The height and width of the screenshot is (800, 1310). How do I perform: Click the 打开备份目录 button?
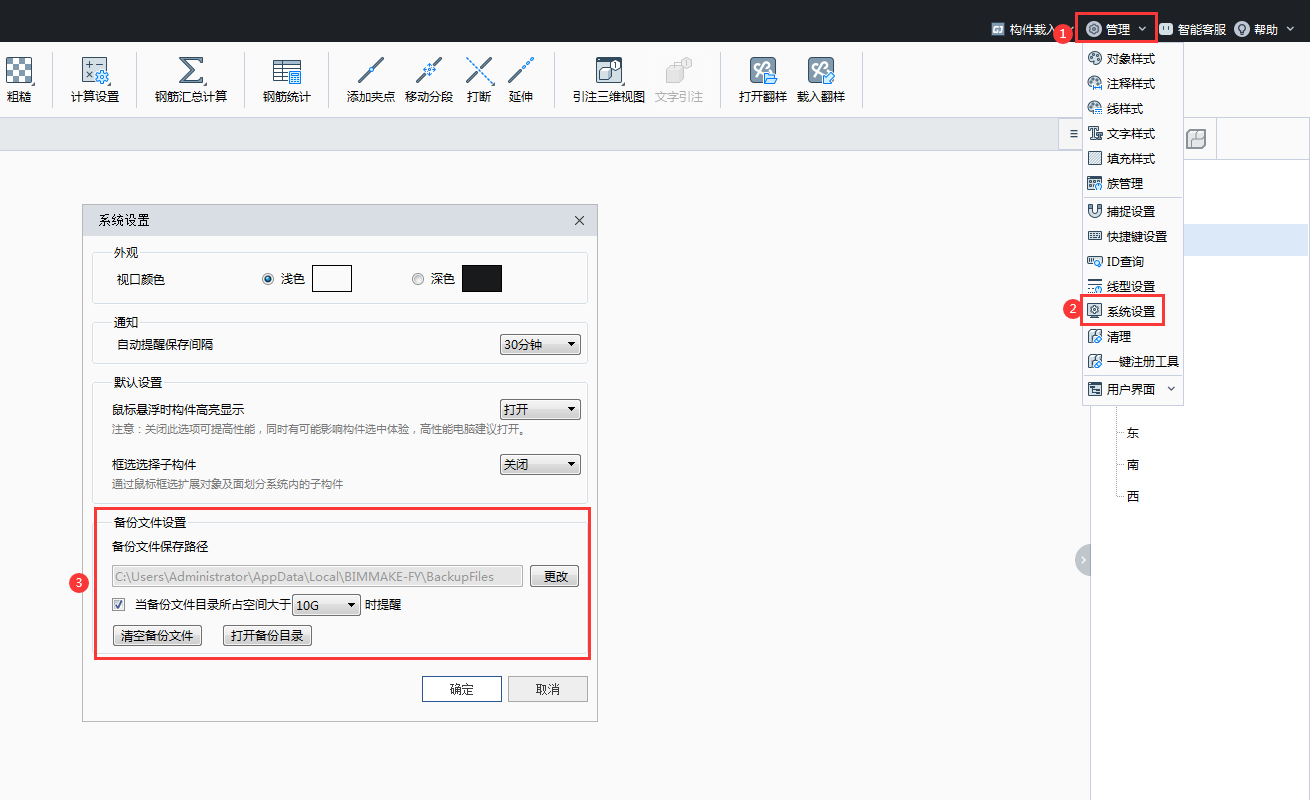pyautogui.click(x=267, y=635)
